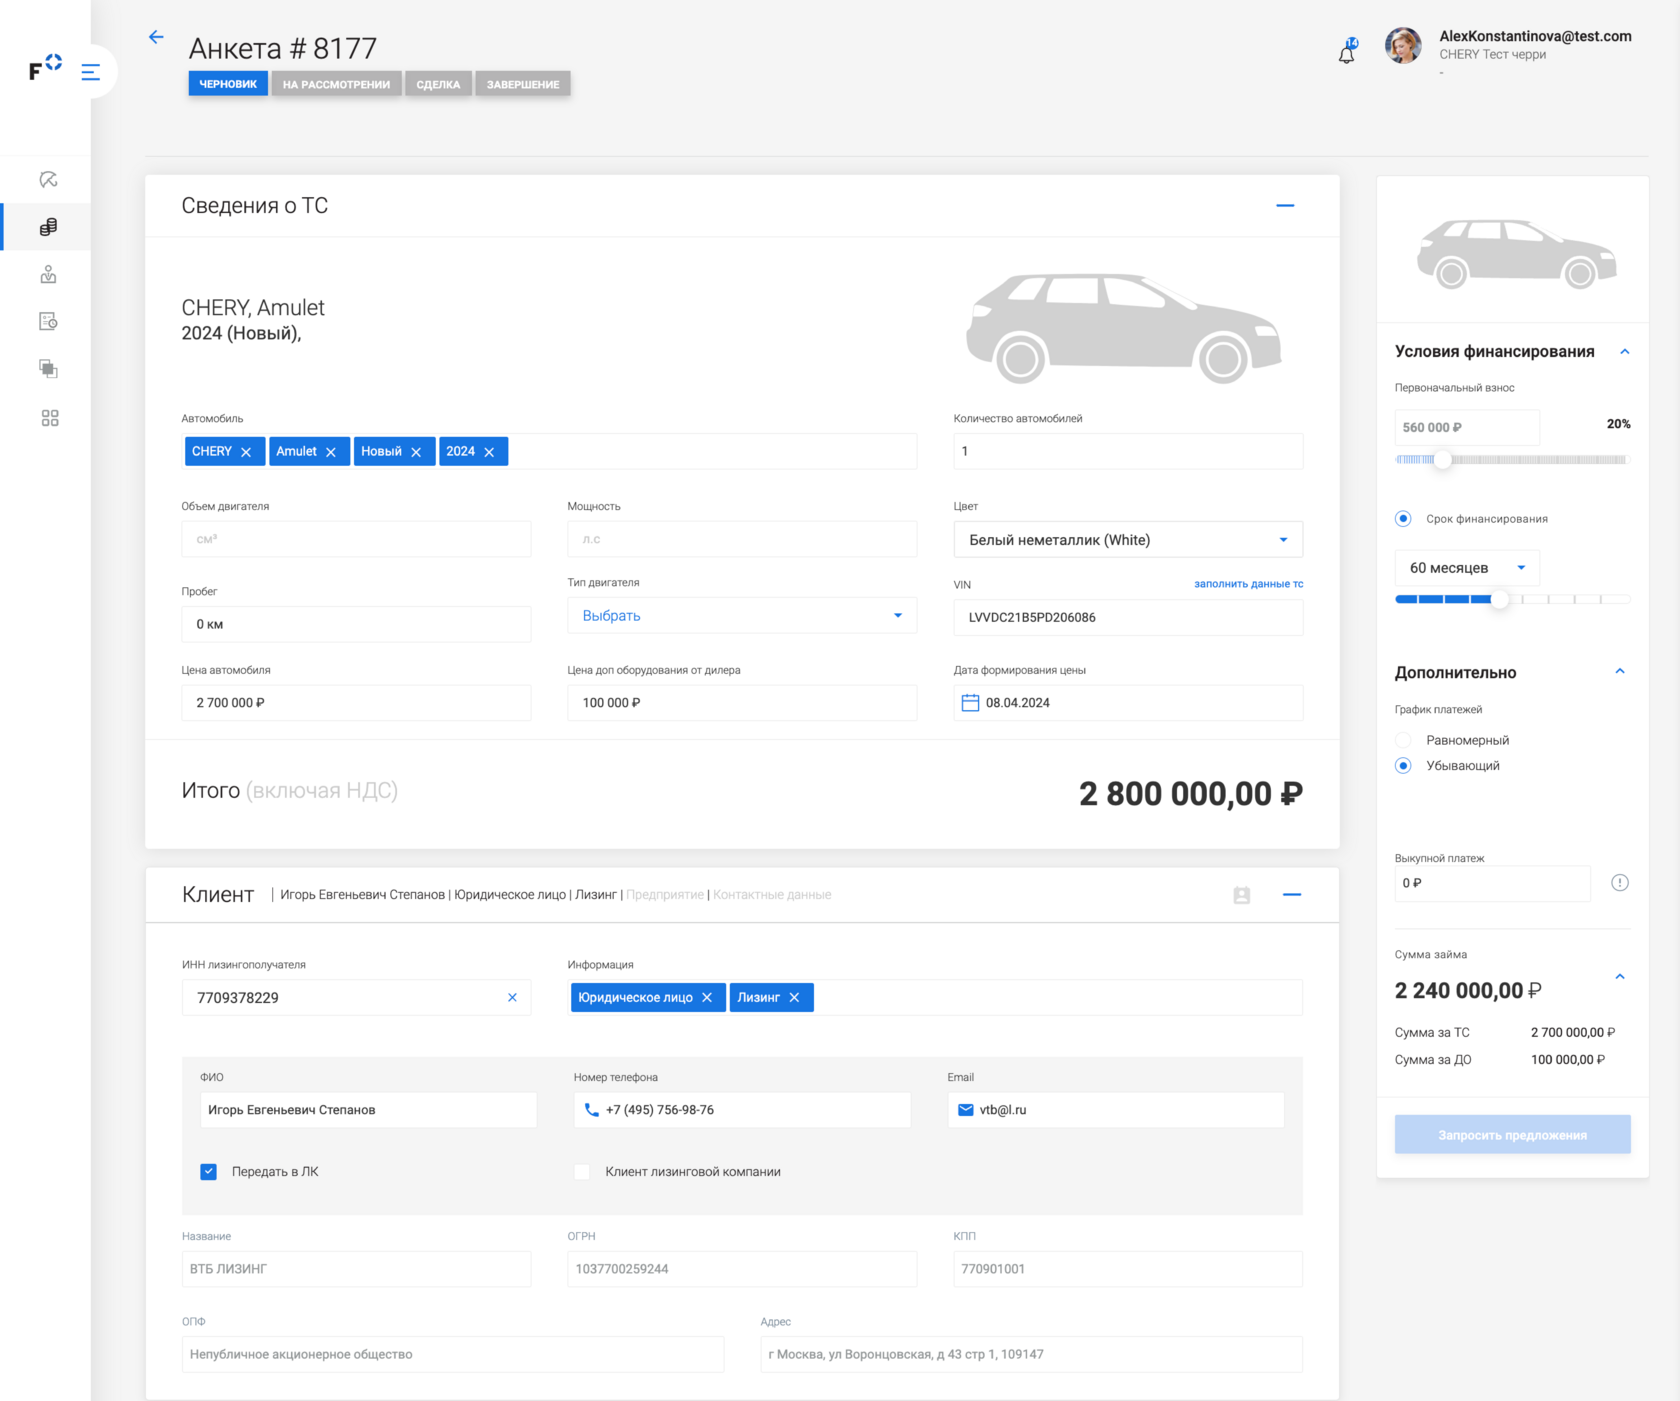Toggle the sidebar hamburger menu
This screenshot has height=1401, width=1680.
(91, 72)
